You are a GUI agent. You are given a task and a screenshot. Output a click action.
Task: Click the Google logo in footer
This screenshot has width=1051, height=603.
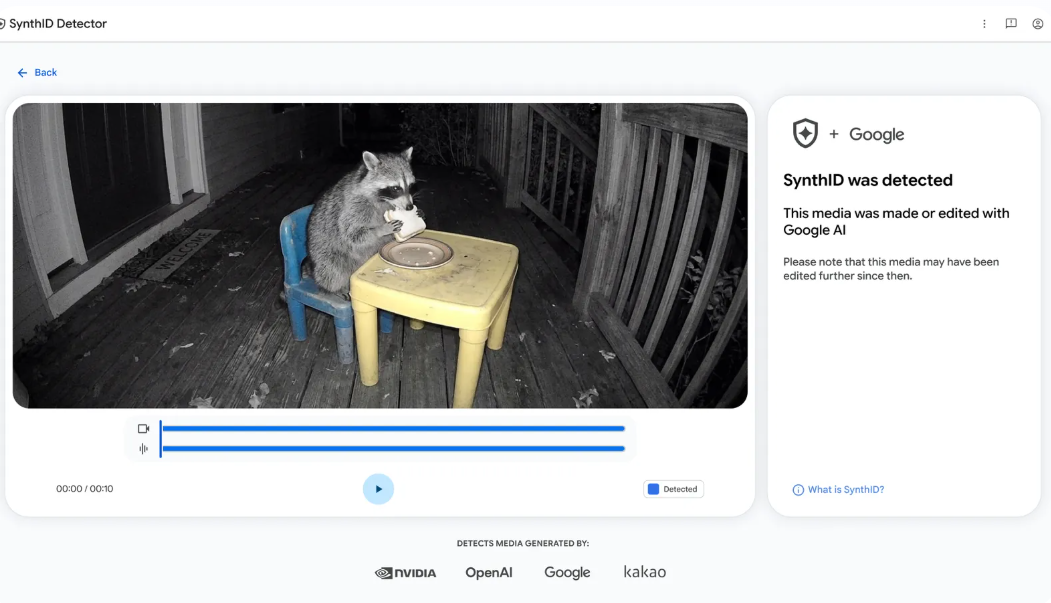pyautogui.click(x=567, y=573)
